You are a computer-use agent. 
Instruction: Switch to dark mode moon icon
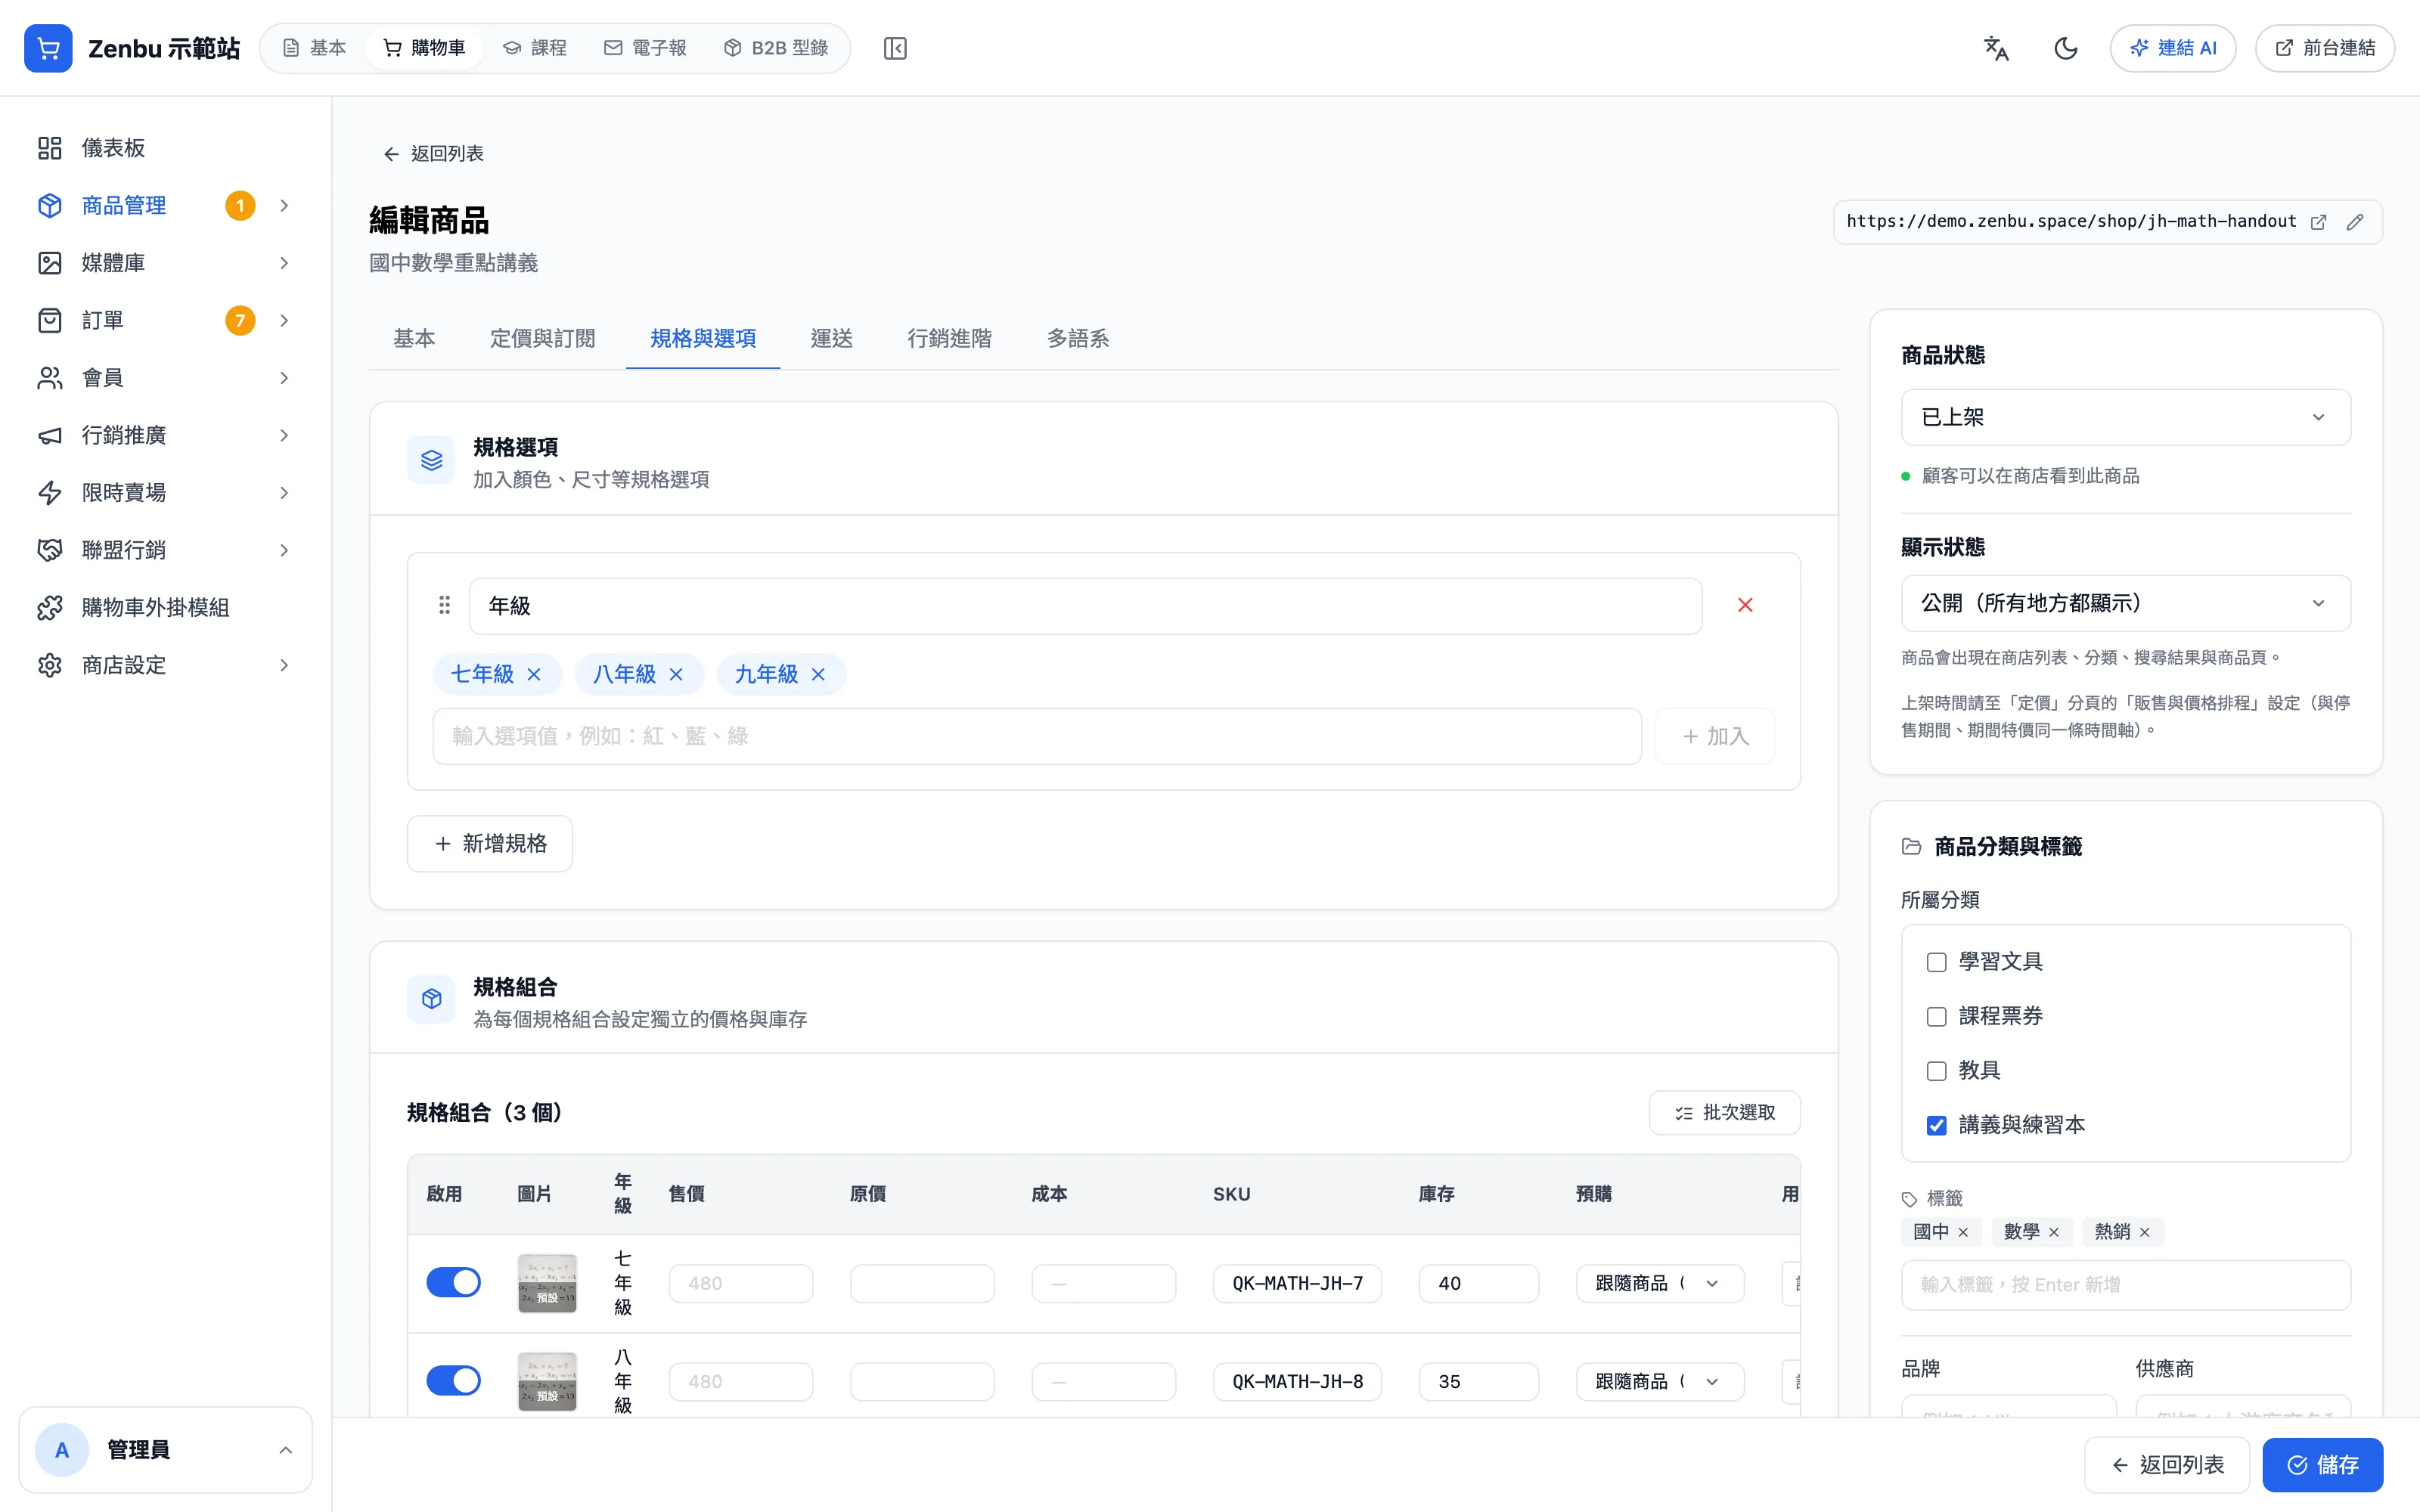(x=2066, y=48)
